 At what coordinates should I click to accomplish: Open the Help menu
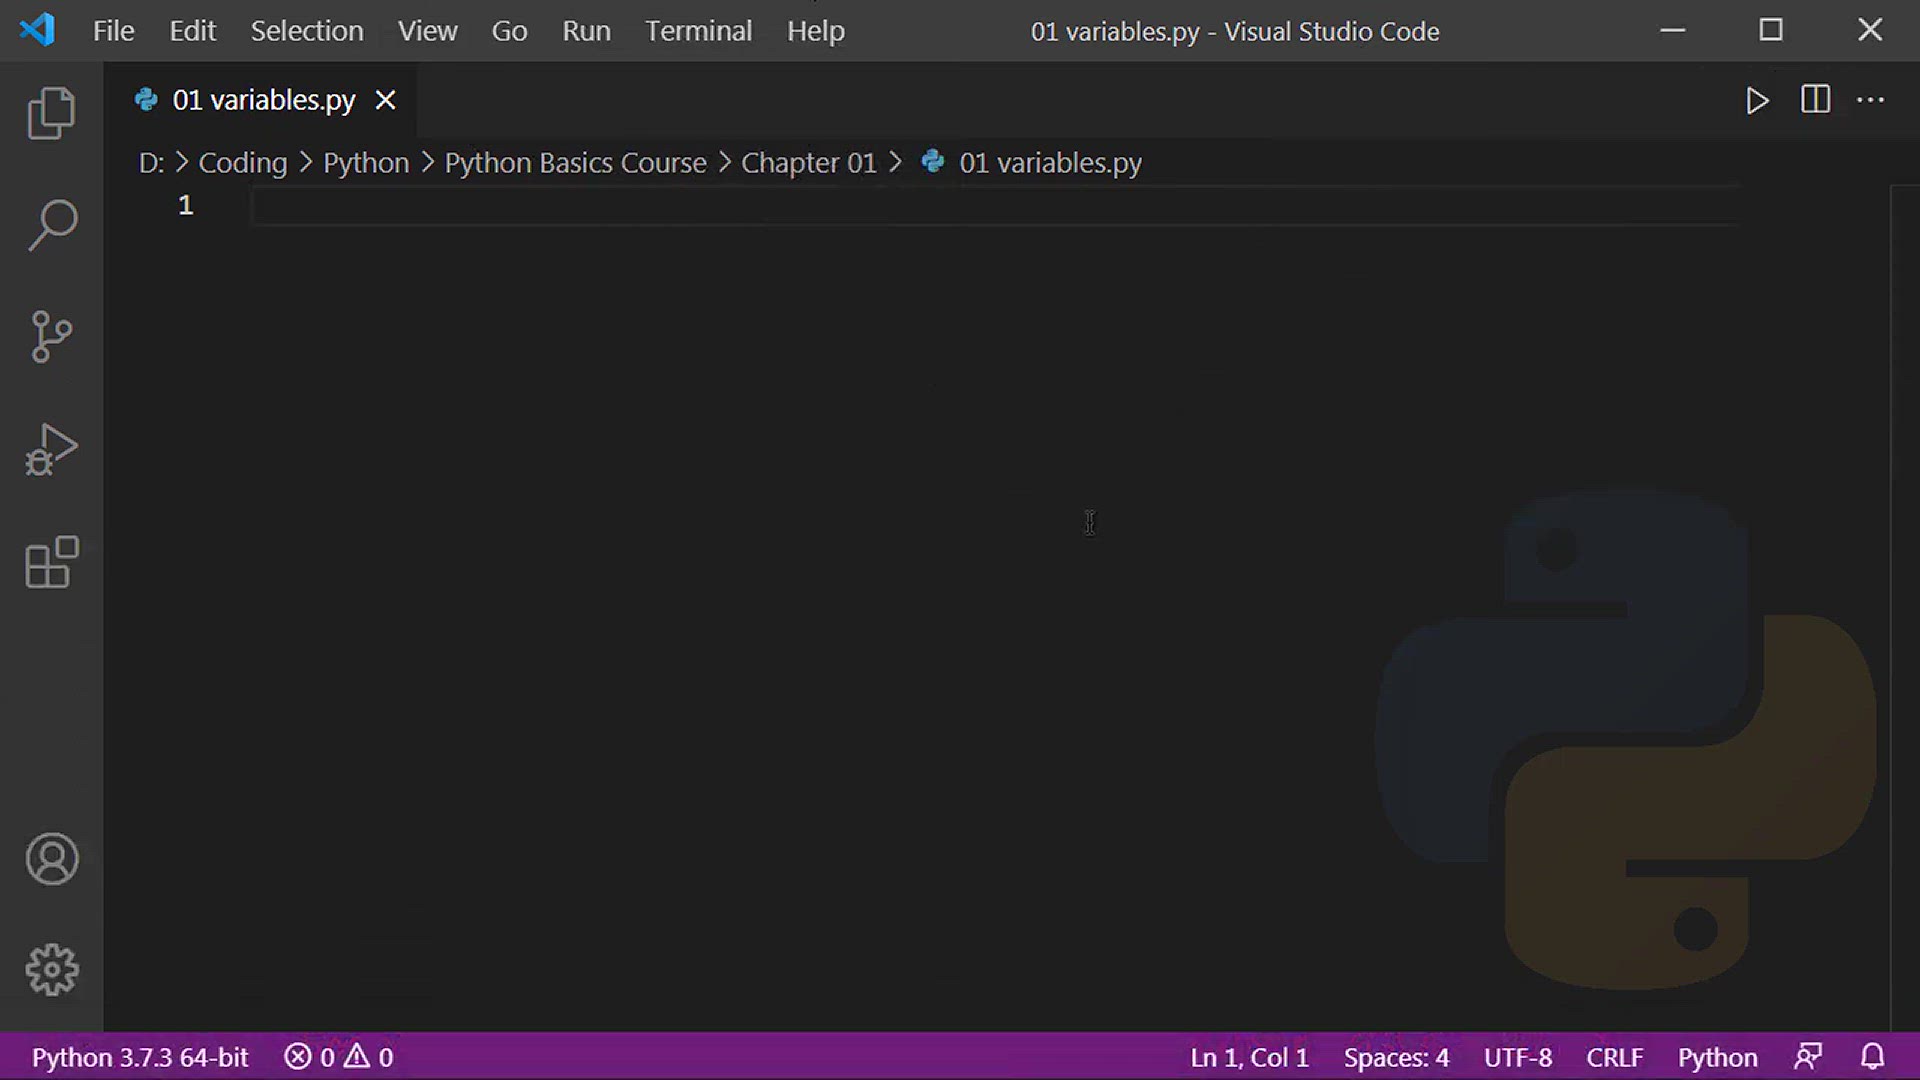point(815,31)
